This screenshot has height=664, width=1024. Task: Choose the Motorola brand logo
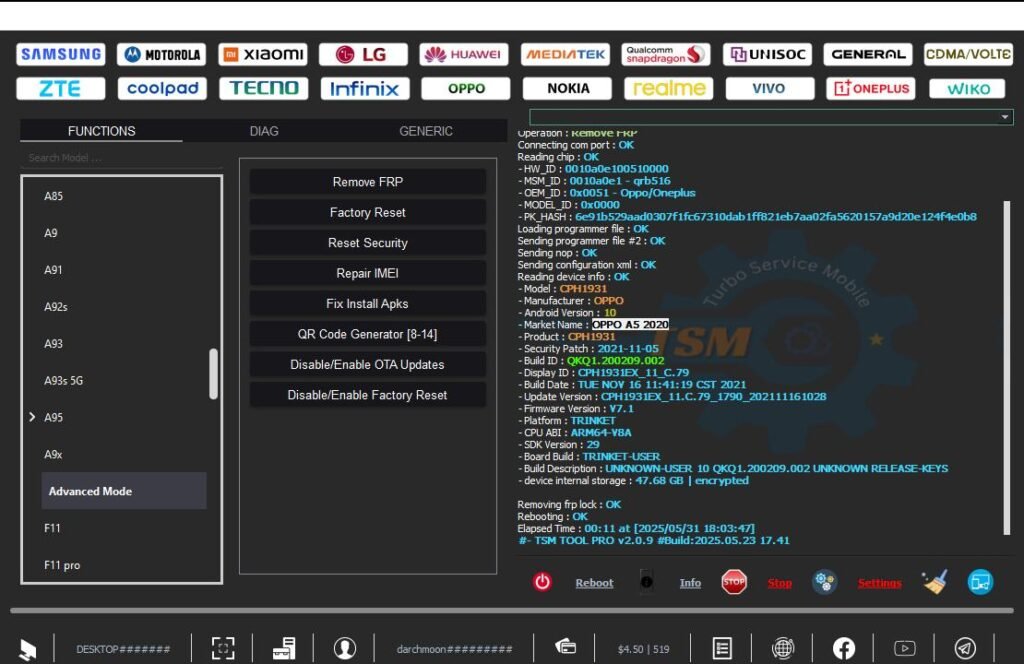coord(162,54)
